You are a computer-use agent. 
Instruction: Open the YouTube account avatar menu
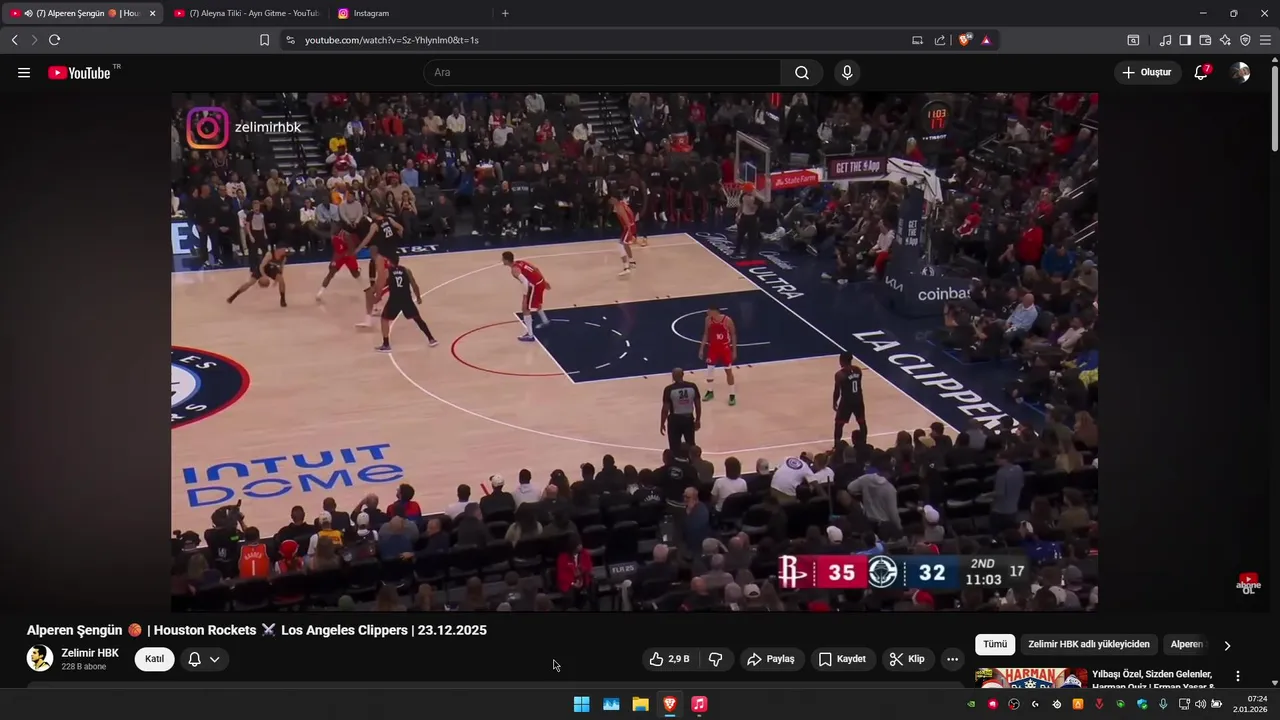pyautogui.click(x=1240, y=72)
